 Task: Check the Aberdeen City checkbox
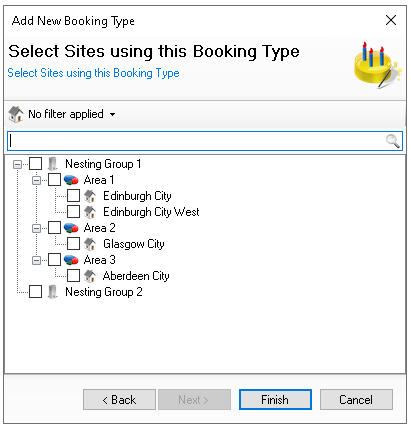tap(73, 276)
